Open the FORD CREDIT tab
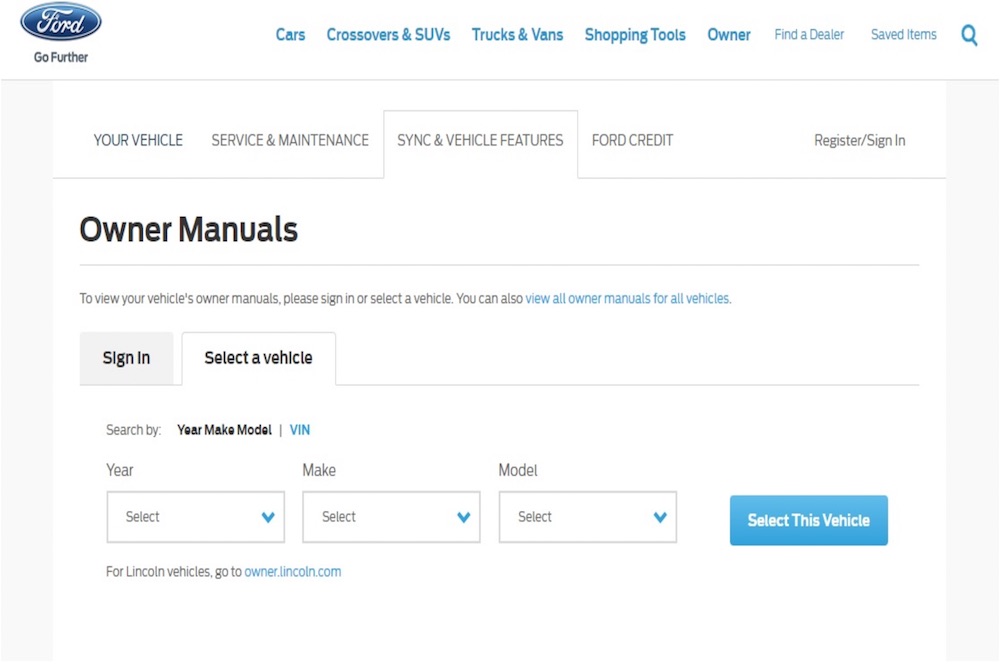This screenshot has width=1000, height=667. pos(632,140)
